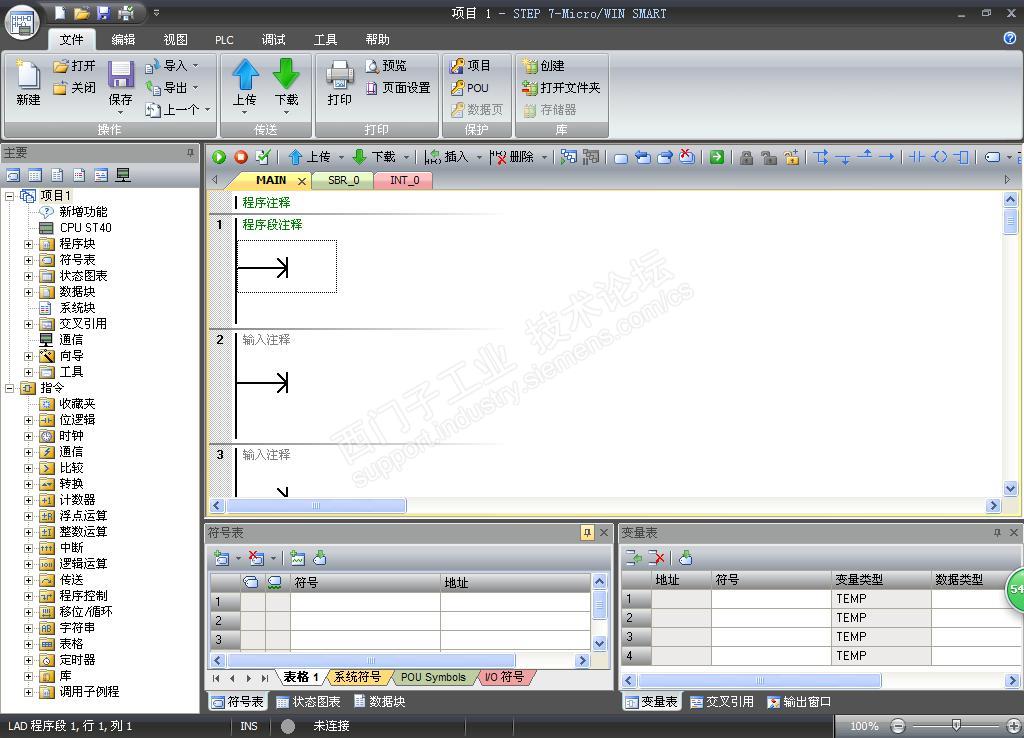Open the 视图 ribbon tab
Image resolution: width=1024 pixels, height=738 pixels.
pyautogui.click(x=175, y=39)
